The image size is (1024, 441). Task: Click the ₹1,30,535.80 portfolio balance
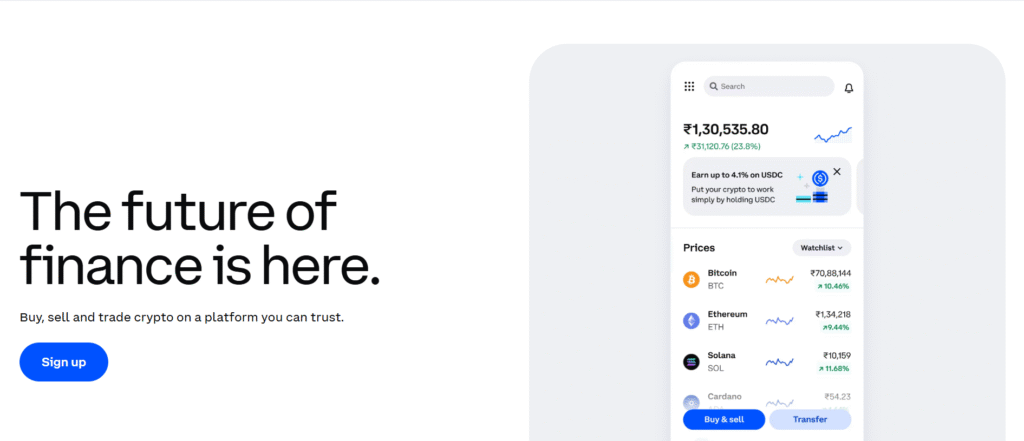tap(726, 129)
